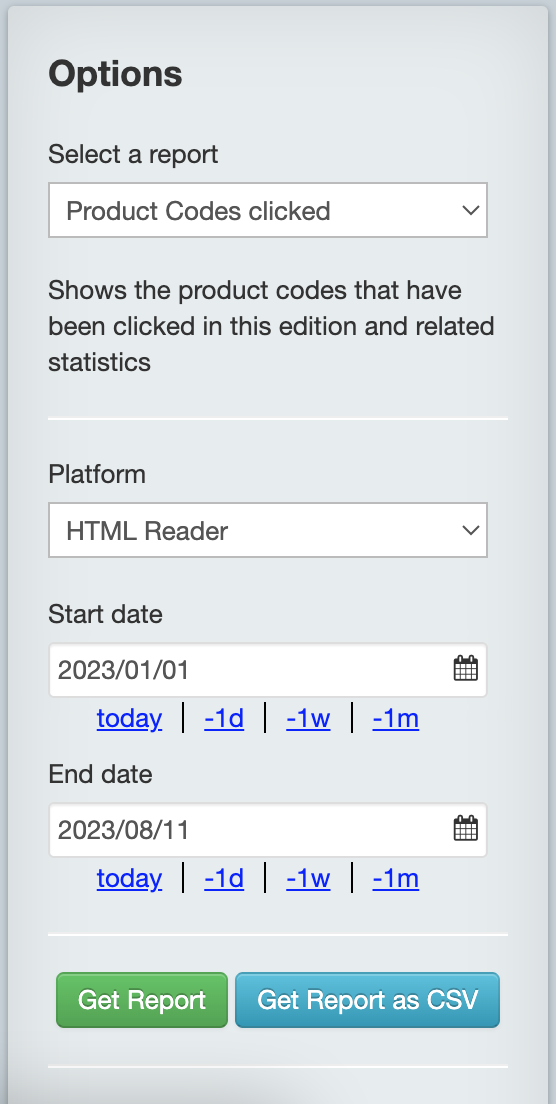Focus the Start date field showing 2023/01/01
Viewport: 556px width, 1104px height.
[267, 670]
